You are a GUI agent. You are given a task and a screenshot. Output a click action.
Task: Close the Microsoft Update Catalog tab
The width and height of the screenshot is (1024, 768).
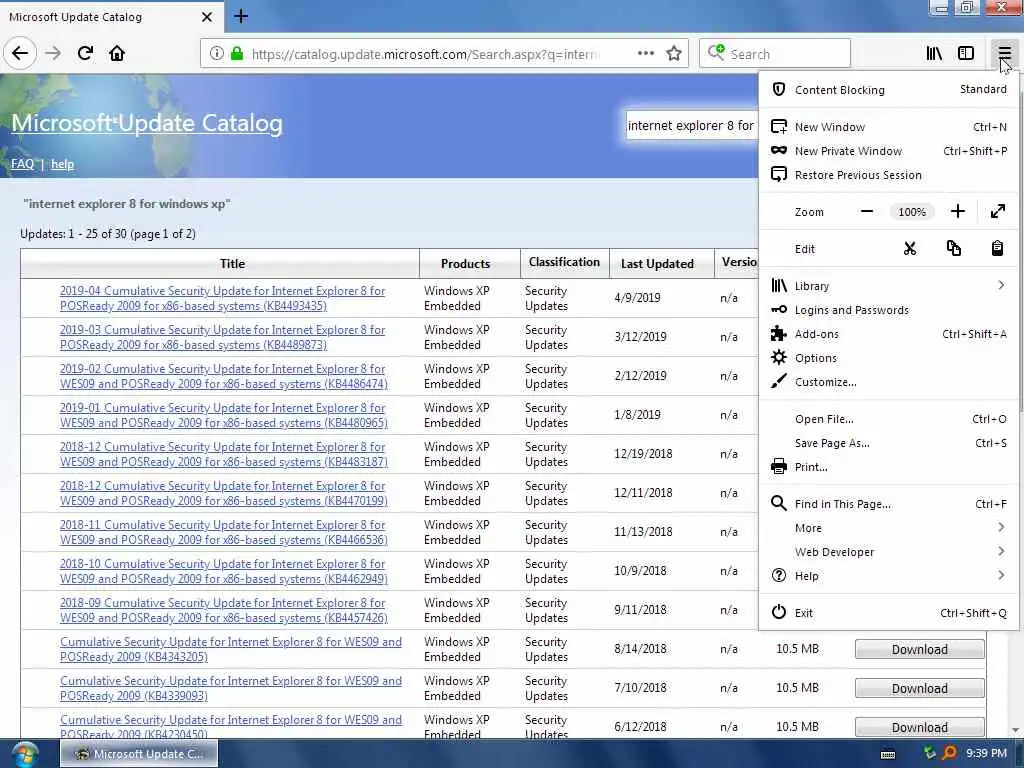(207, 17)
